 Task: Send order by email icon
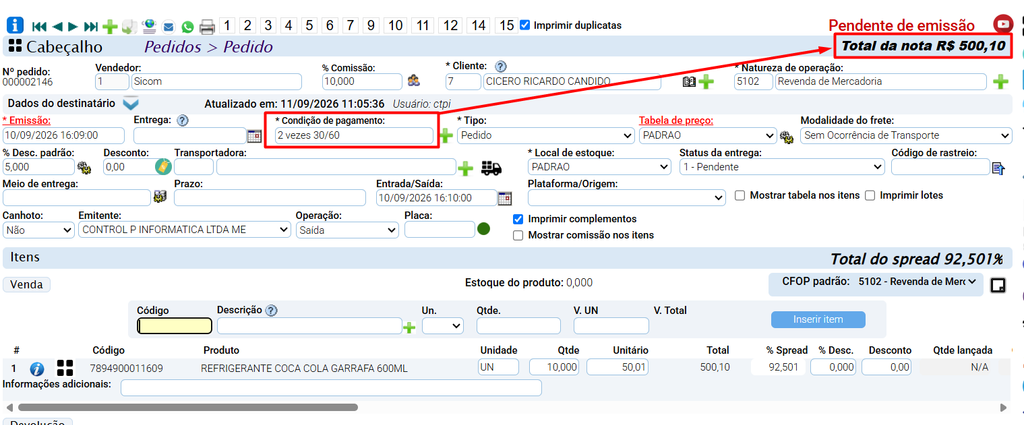168,27
